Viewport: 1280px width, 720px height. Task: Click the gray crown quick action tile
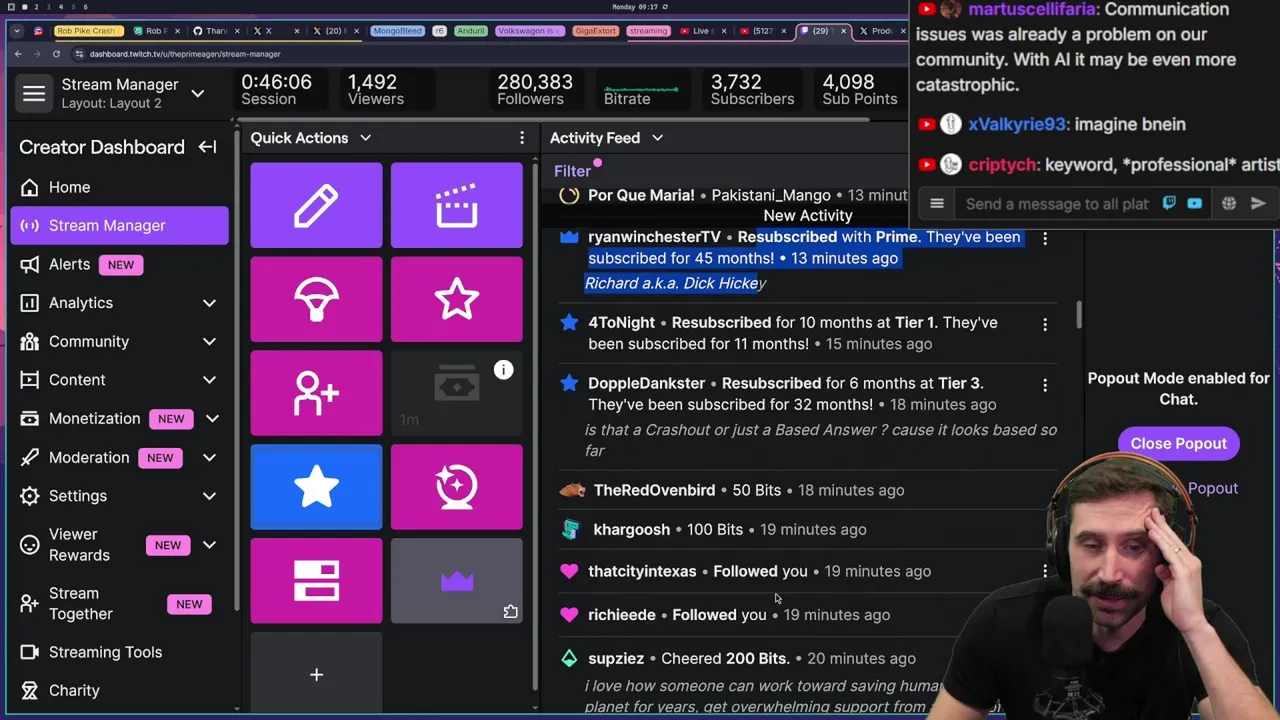(457, 581)
